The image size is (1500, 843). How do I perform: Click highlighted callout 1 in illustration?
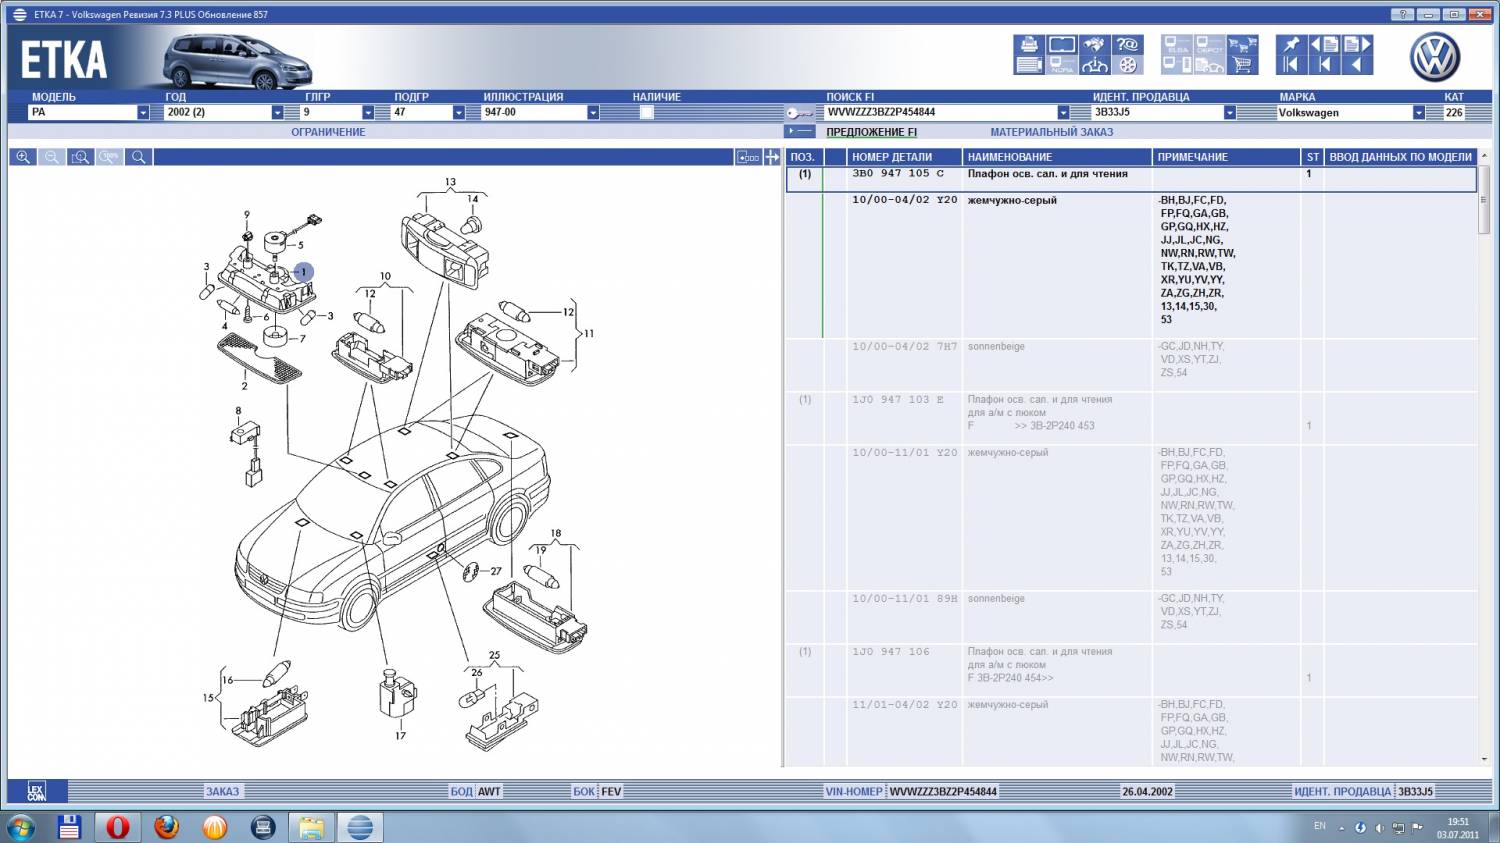tap(304, 272)
